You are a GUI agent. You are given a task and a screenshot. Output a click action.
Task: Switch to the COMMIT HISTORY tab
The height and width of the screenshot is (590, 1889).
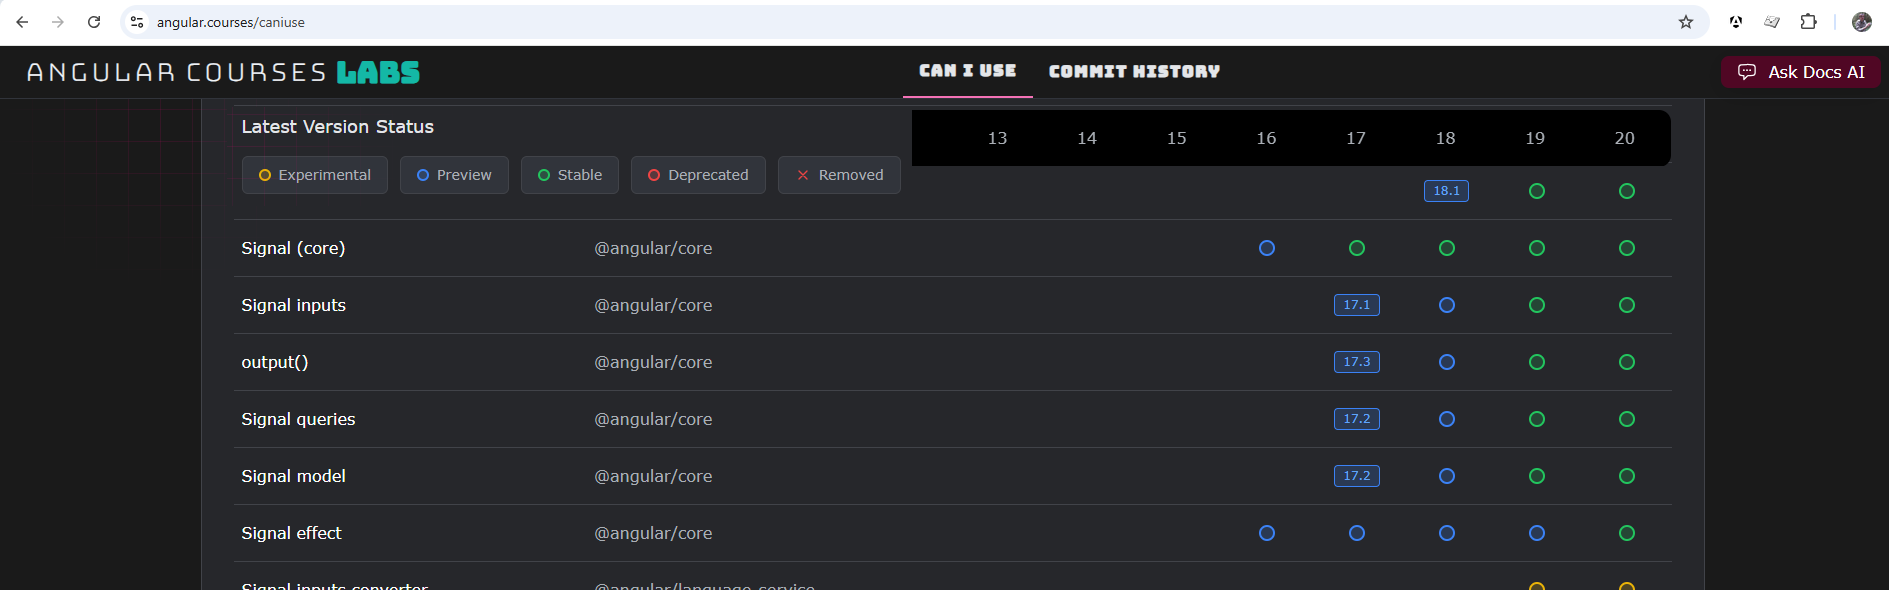click(1134, 71)
